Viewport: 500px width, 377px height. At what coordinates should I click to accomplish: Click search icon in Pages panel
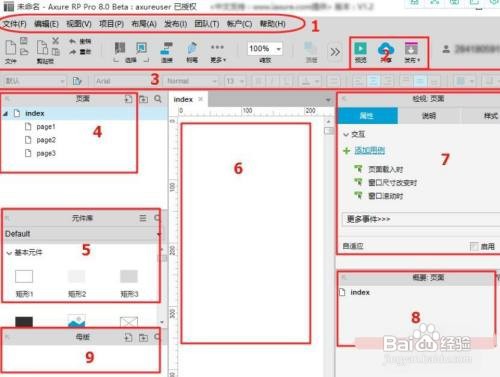coord(158,99)
